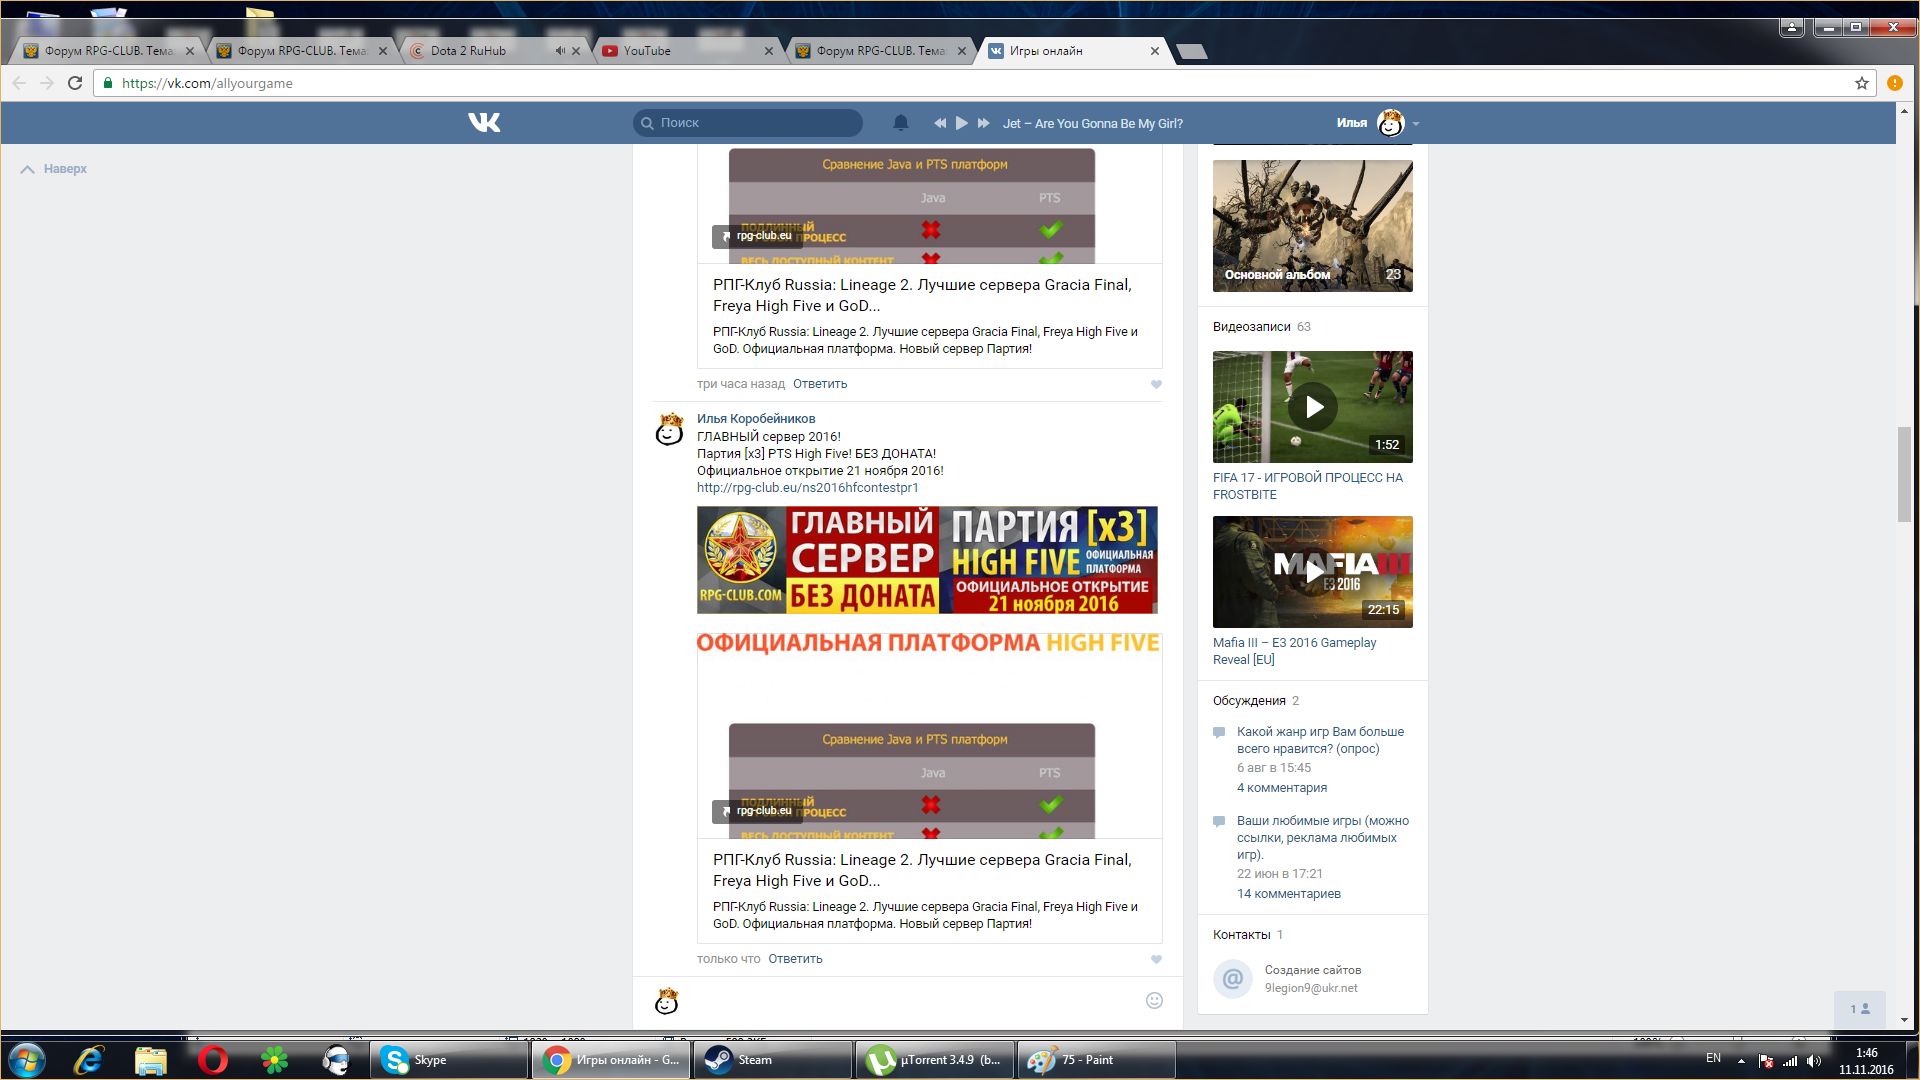
Task: Open the 4 комментария link
Action: [x=1282, y=788]
